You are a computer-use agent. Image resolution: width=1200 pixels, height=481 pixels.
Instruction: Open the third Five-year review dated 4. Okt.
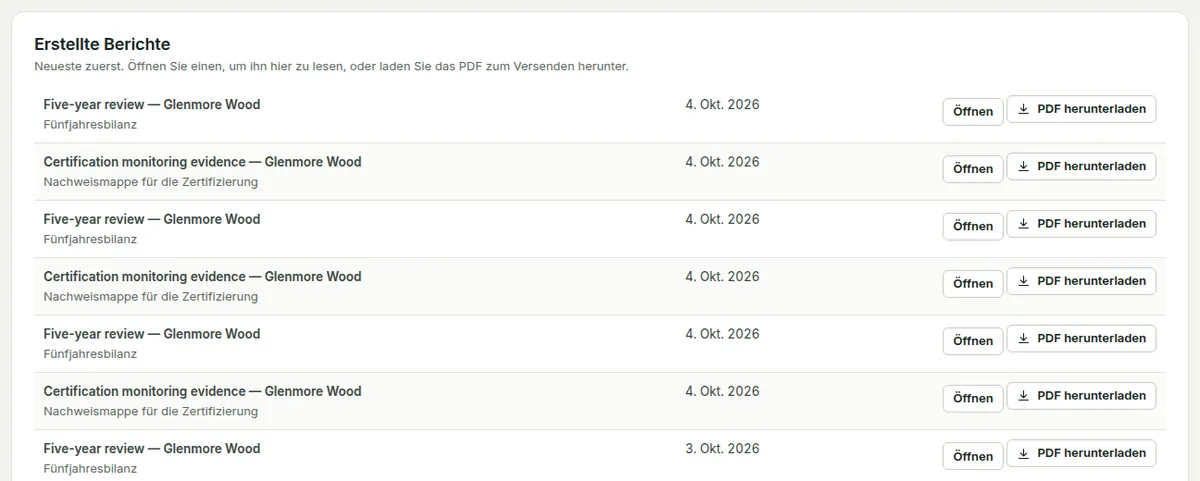pyautogui.click(x=973, y=341)
